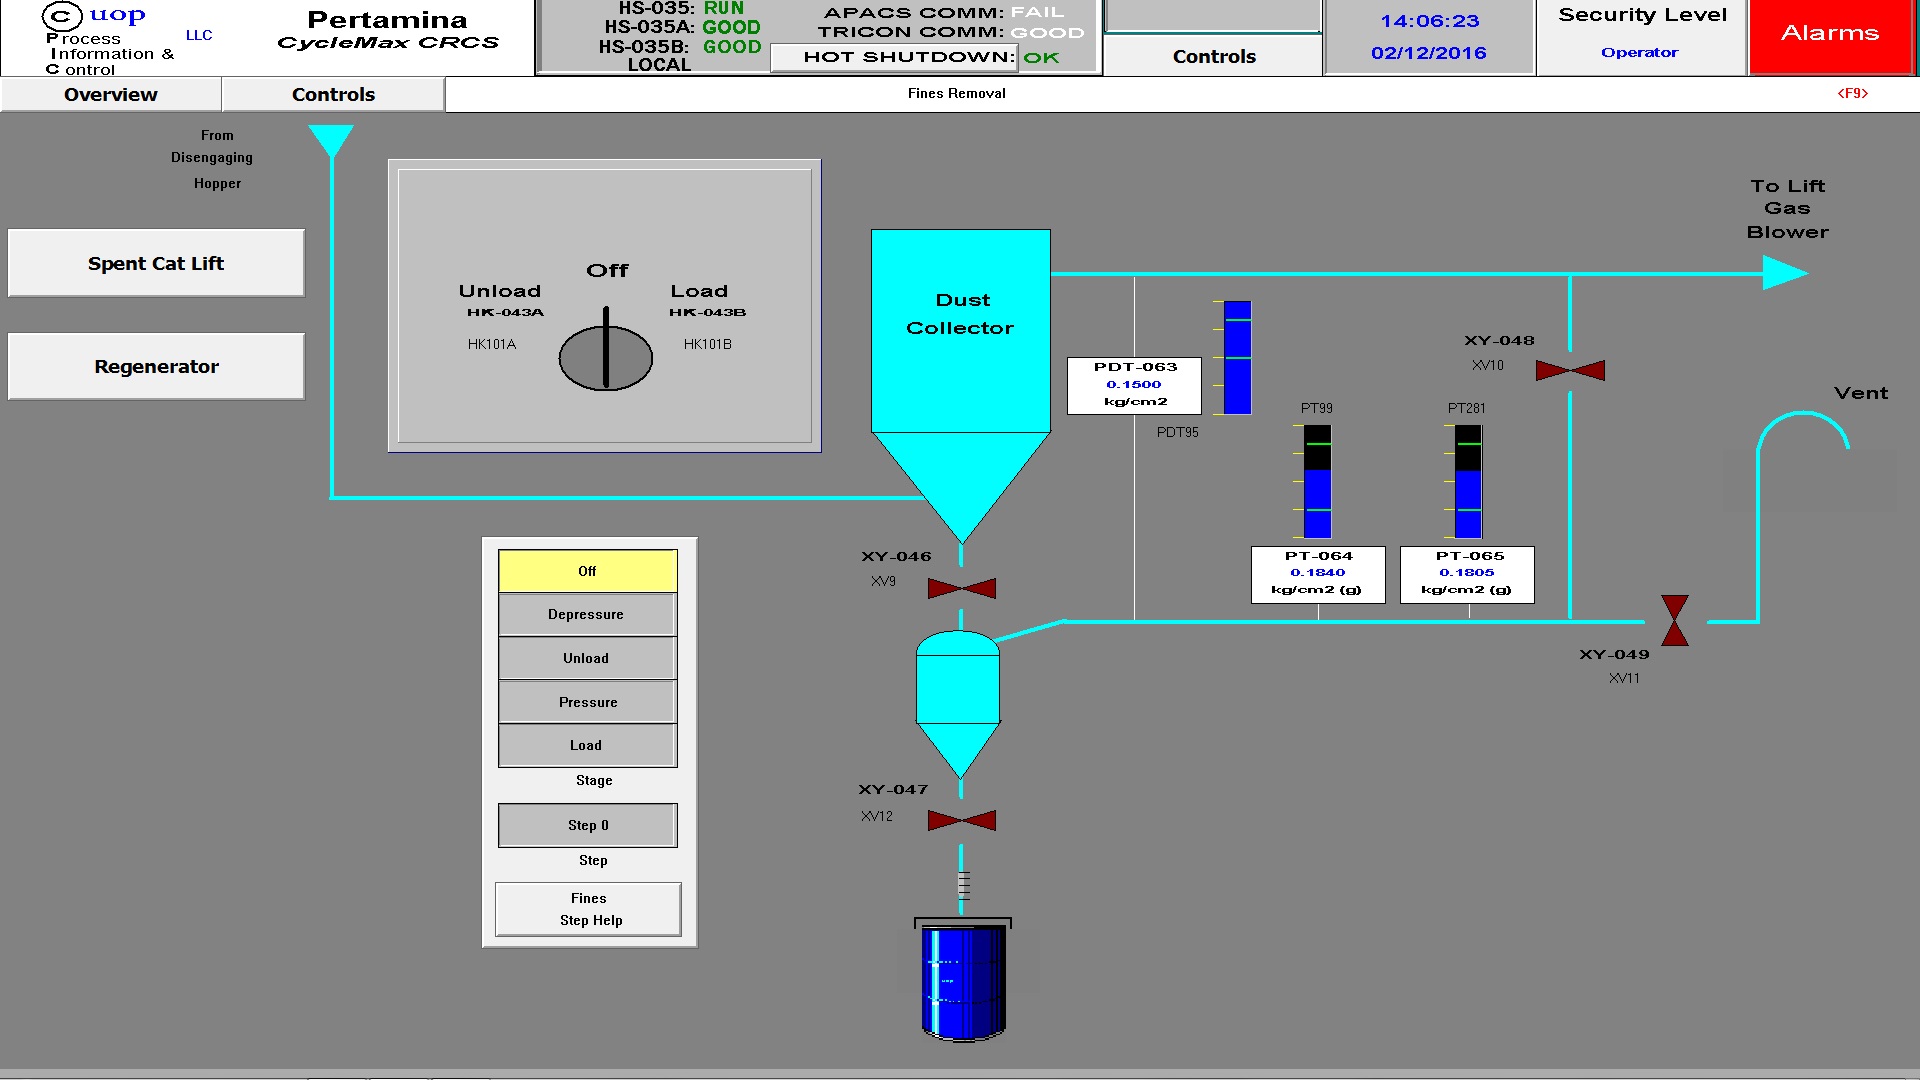Click the Fines Removal screen title

tap(957, 93)
